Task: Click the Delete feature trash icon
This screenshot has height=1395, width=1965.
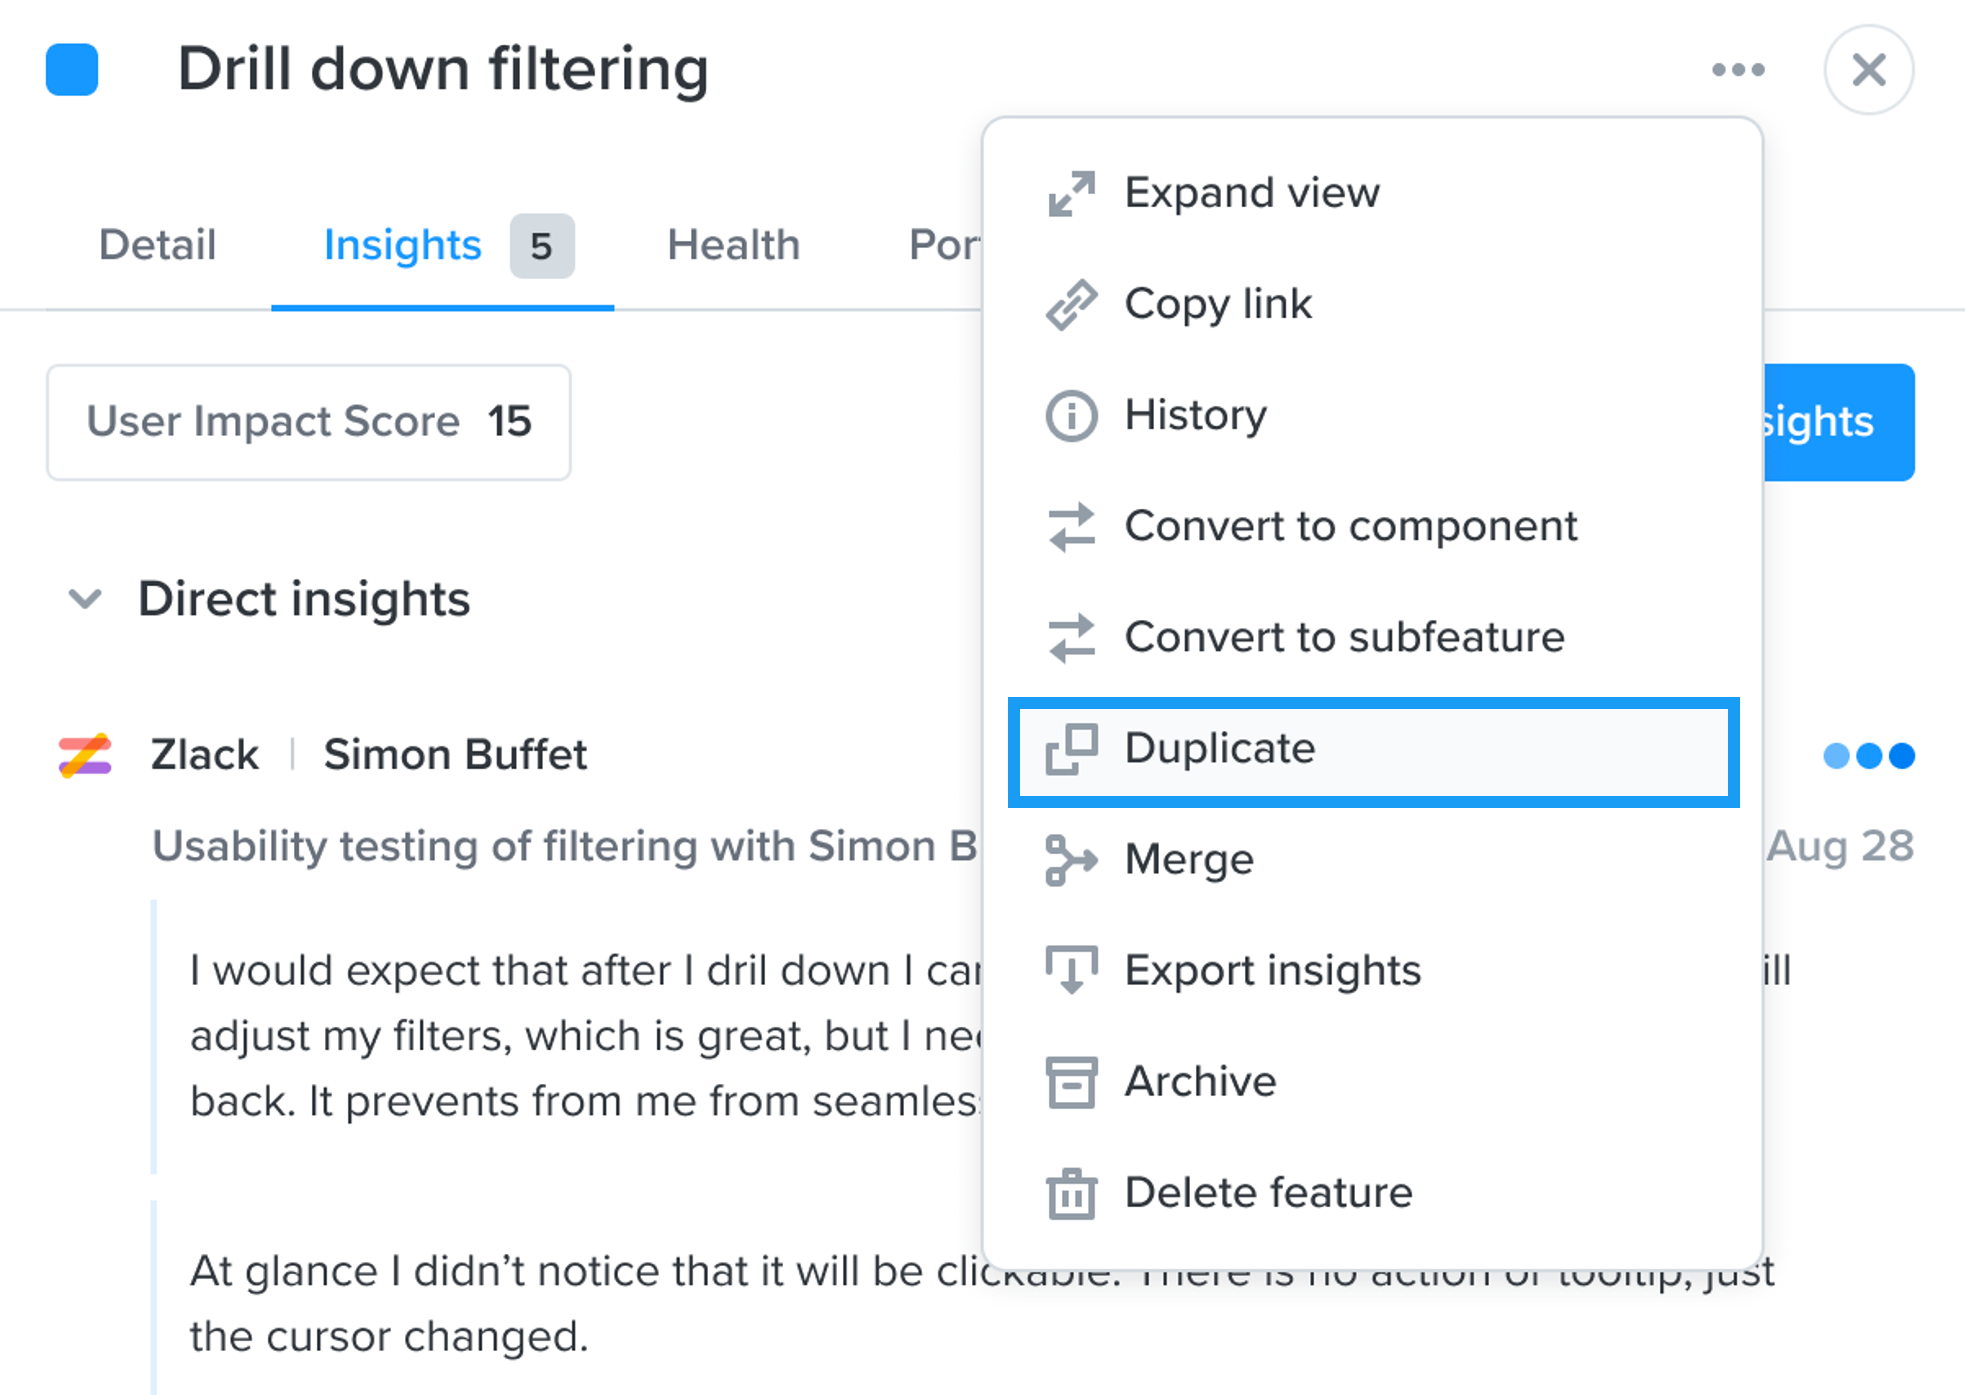Action: point(1071,1193)
